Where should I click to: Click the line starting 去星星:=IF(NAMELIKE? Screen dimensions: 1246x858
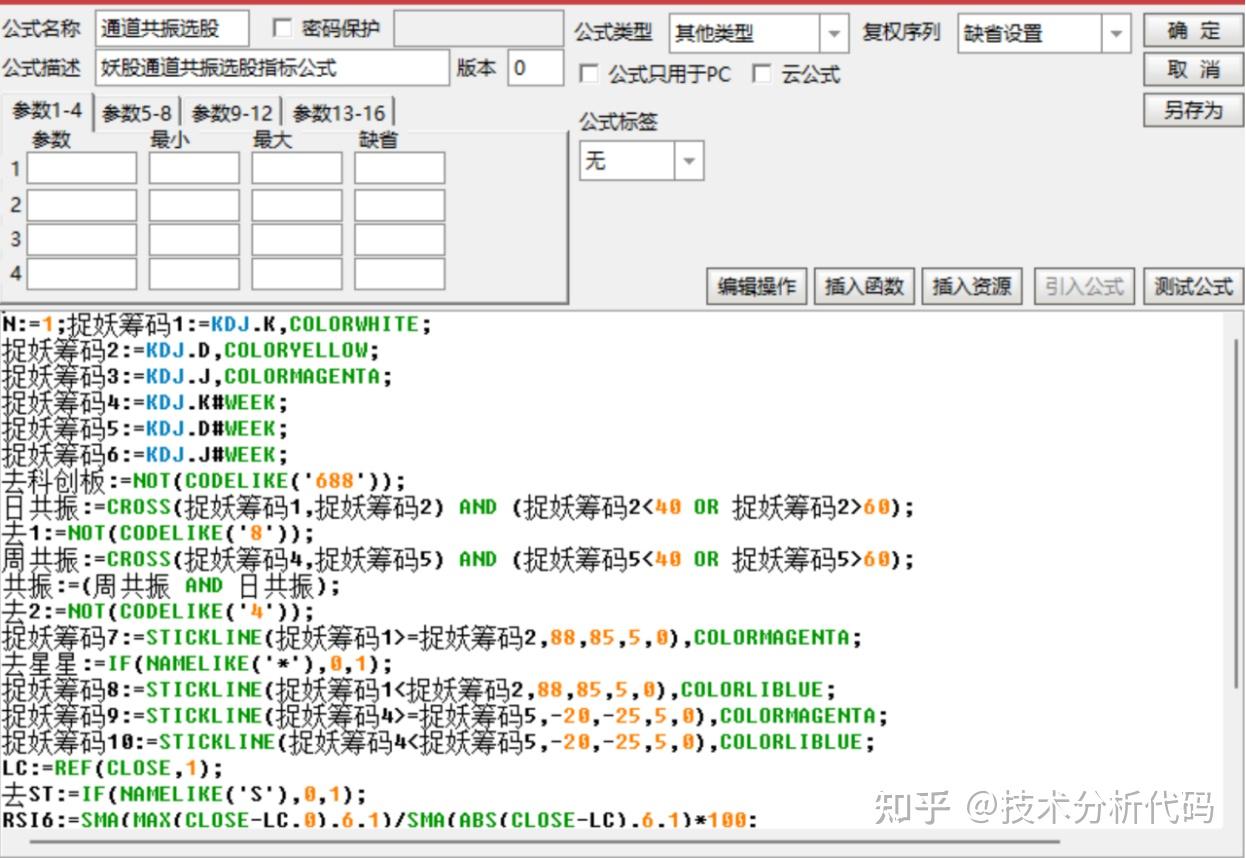pos(198,663)
